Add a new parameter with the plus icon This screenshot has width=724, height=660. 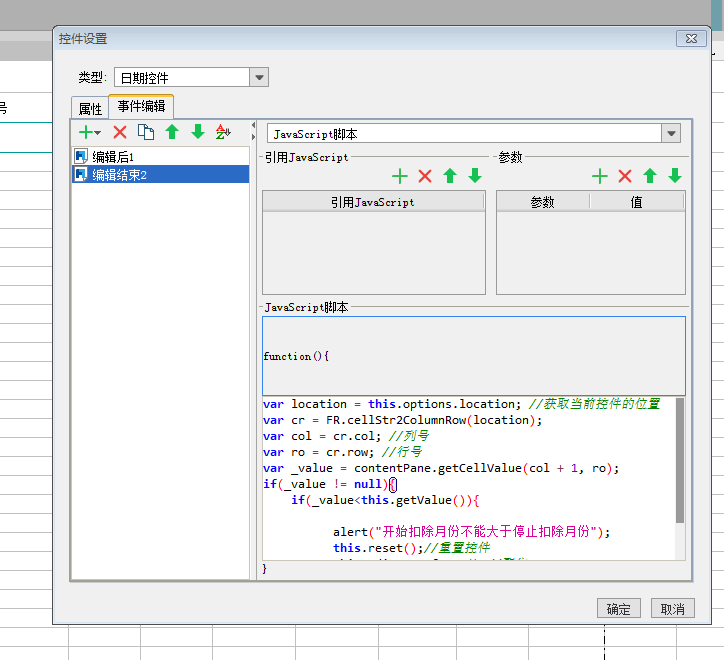[600, 176]
